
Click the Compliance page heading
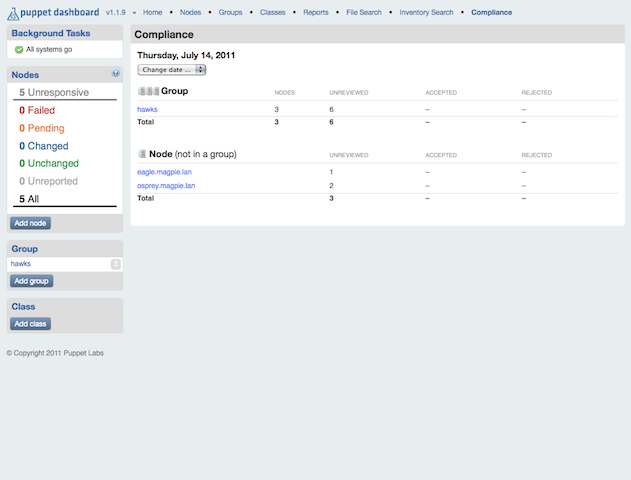point(164,35)
